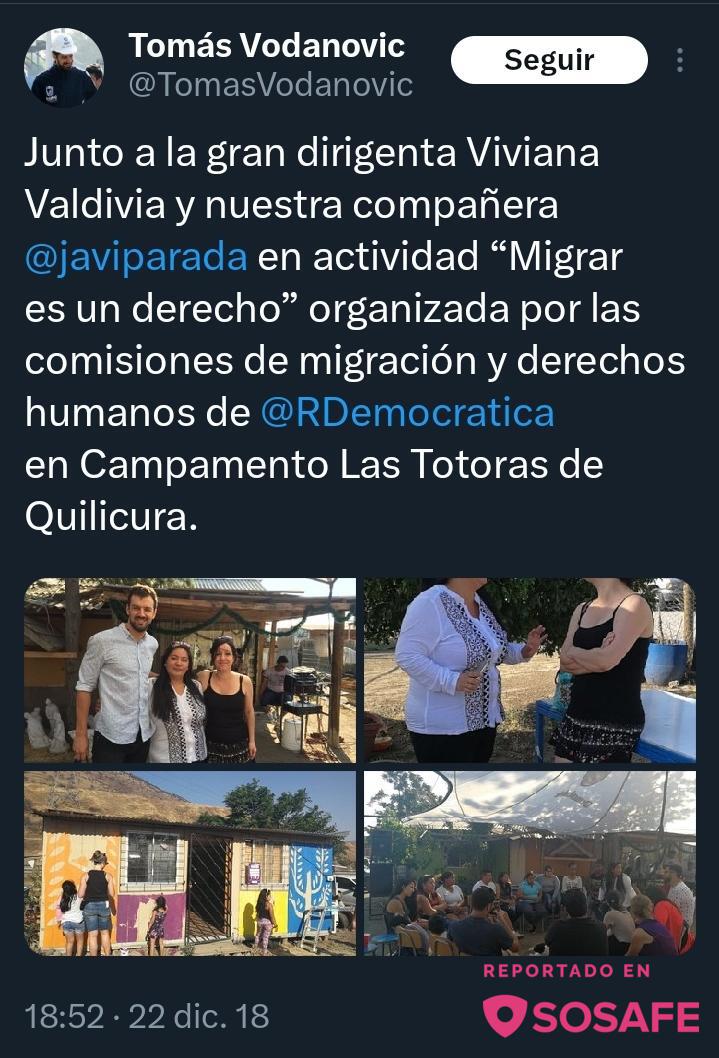Viewport: 719px width, 1058px height.
Task: Open the @RDemocratica mention link
Action: click(407, 412)
